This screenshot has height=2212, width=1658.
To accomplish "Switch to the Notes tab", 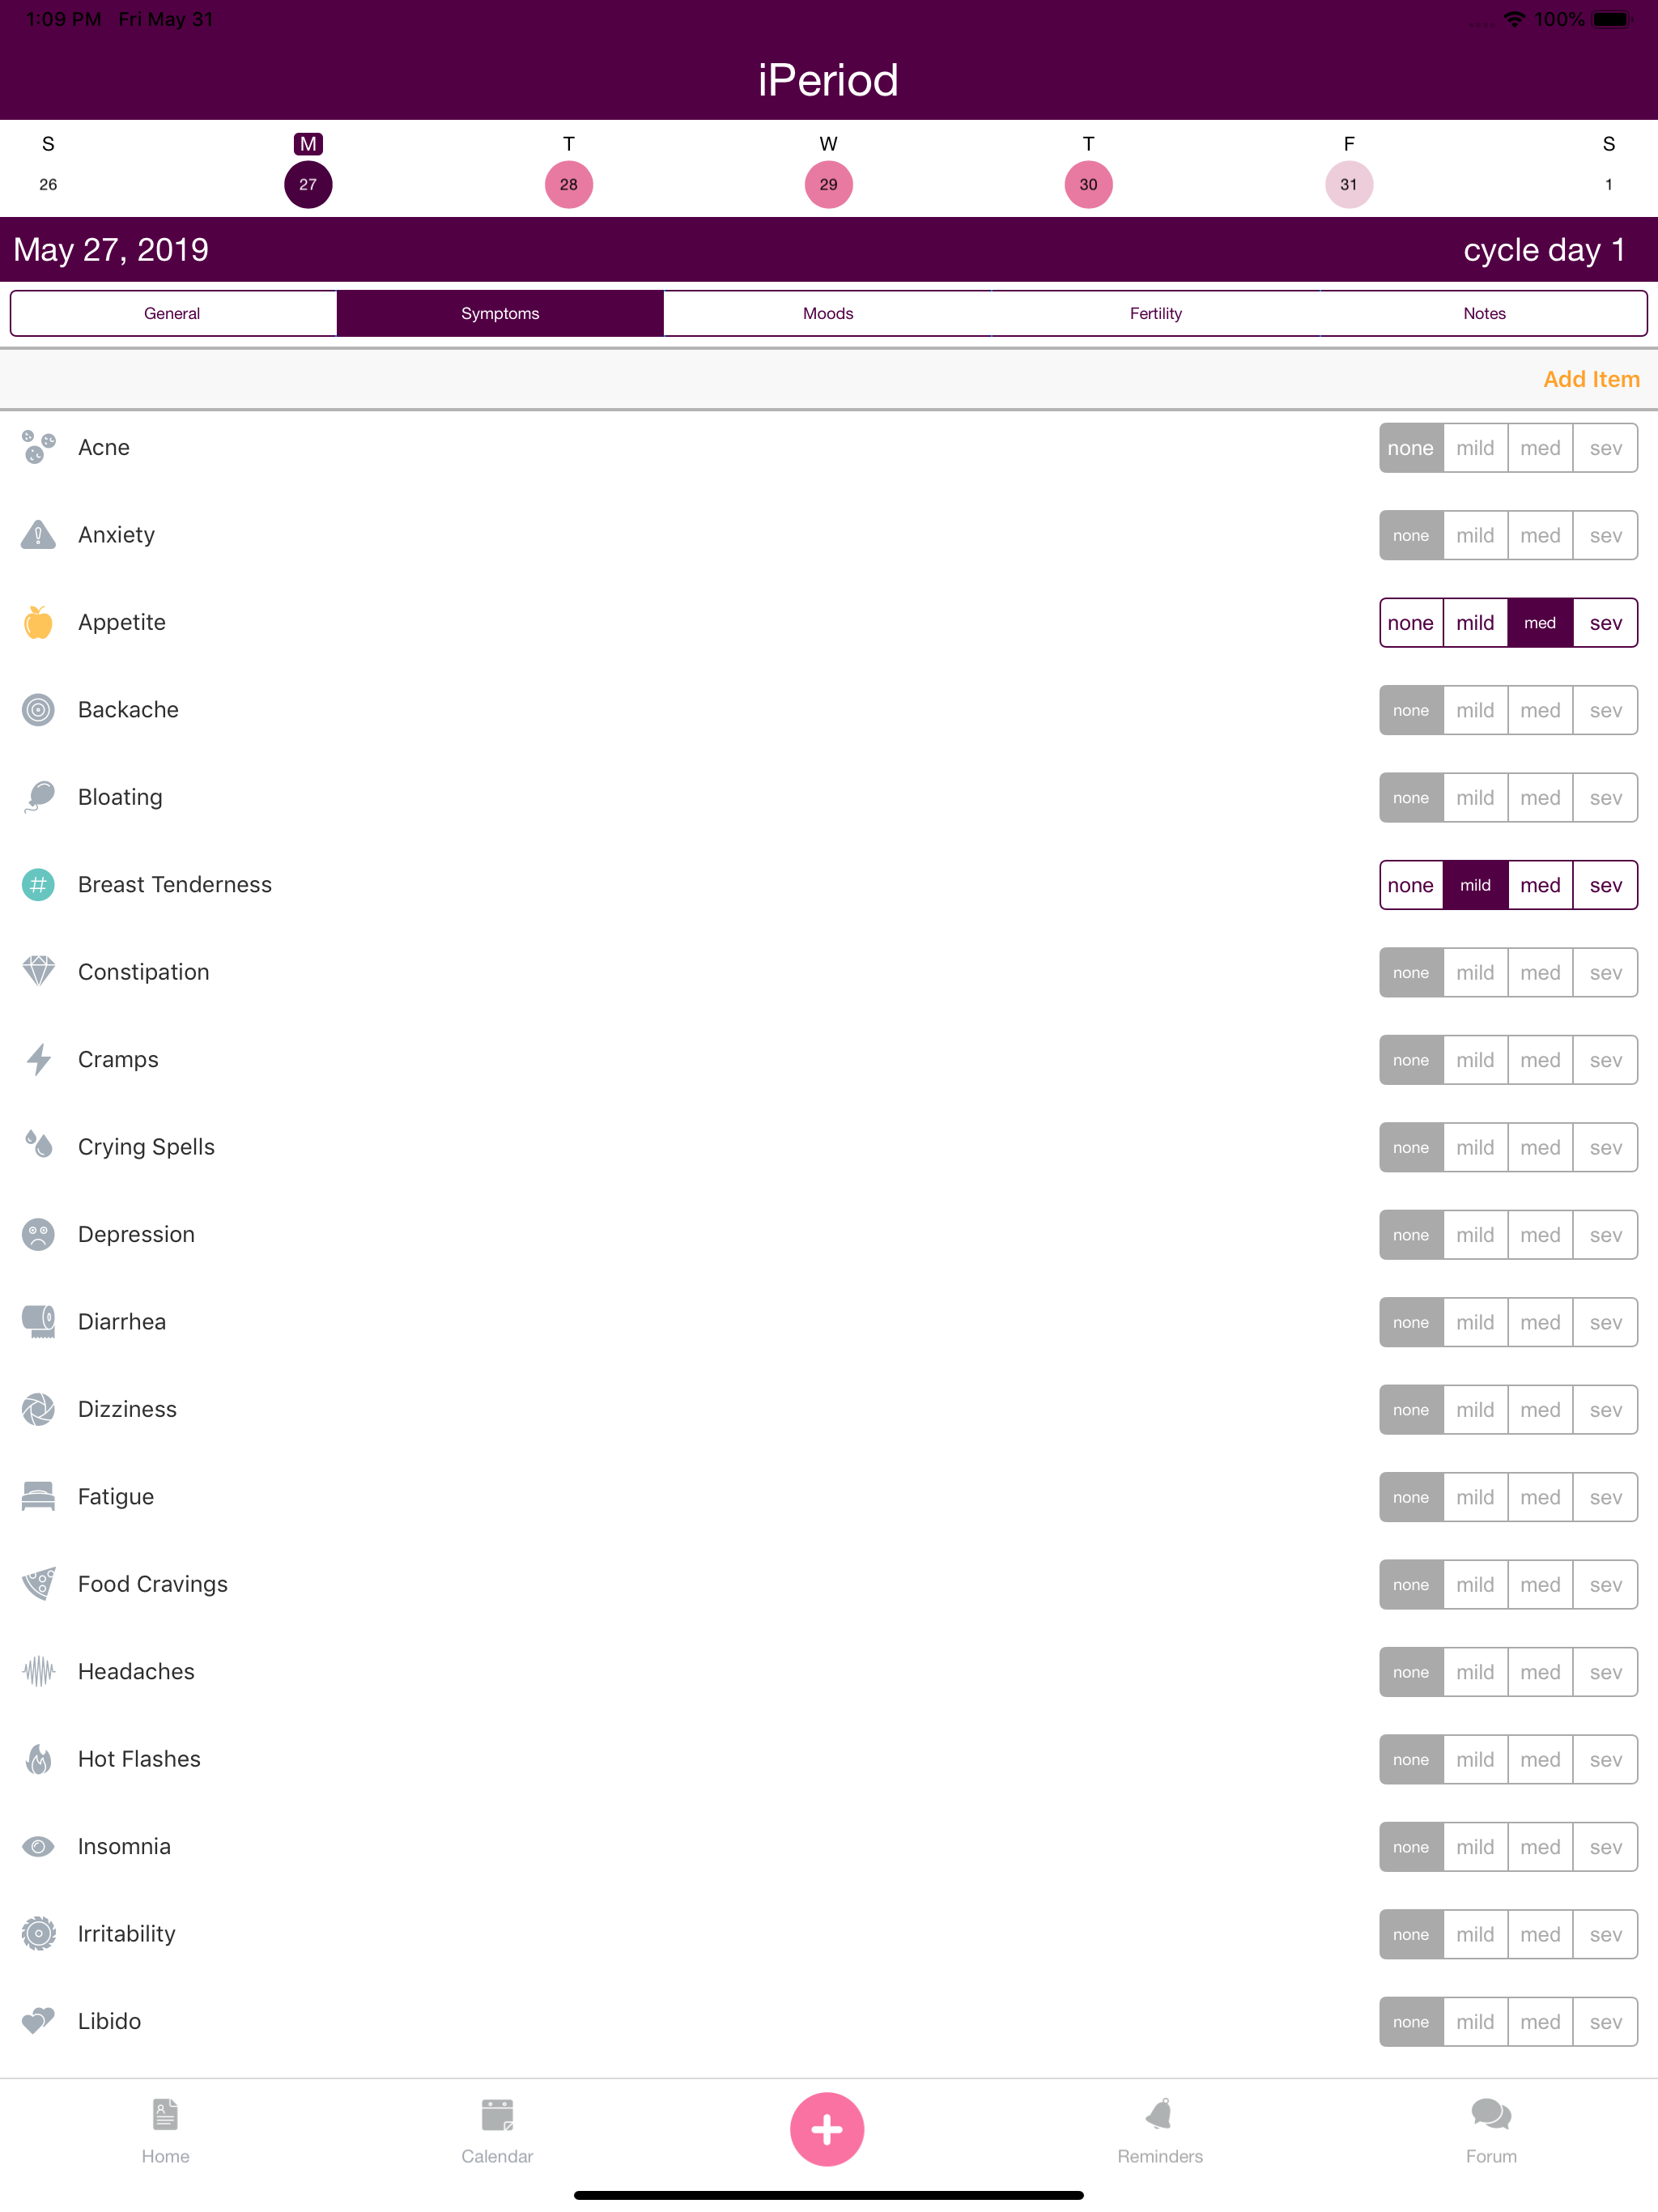I will pos(1484,313).
